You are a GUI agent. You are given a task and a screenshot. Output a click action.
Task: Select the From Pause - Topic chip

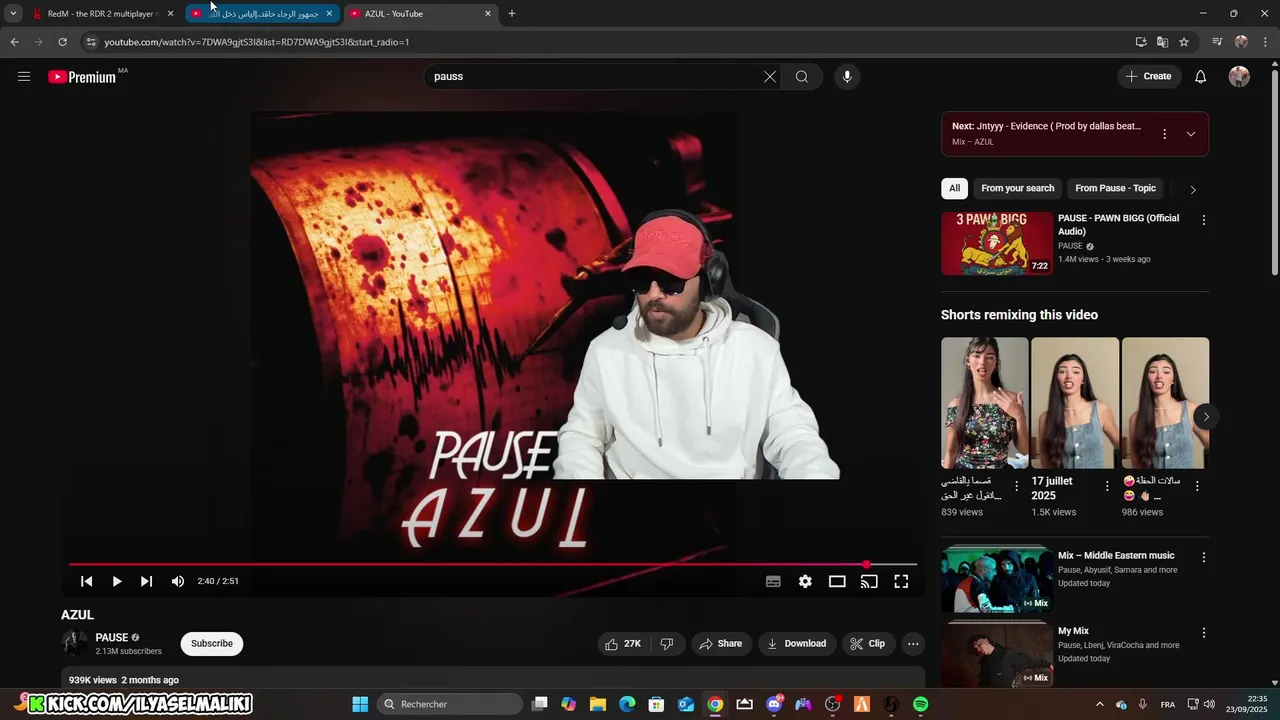1115,188
